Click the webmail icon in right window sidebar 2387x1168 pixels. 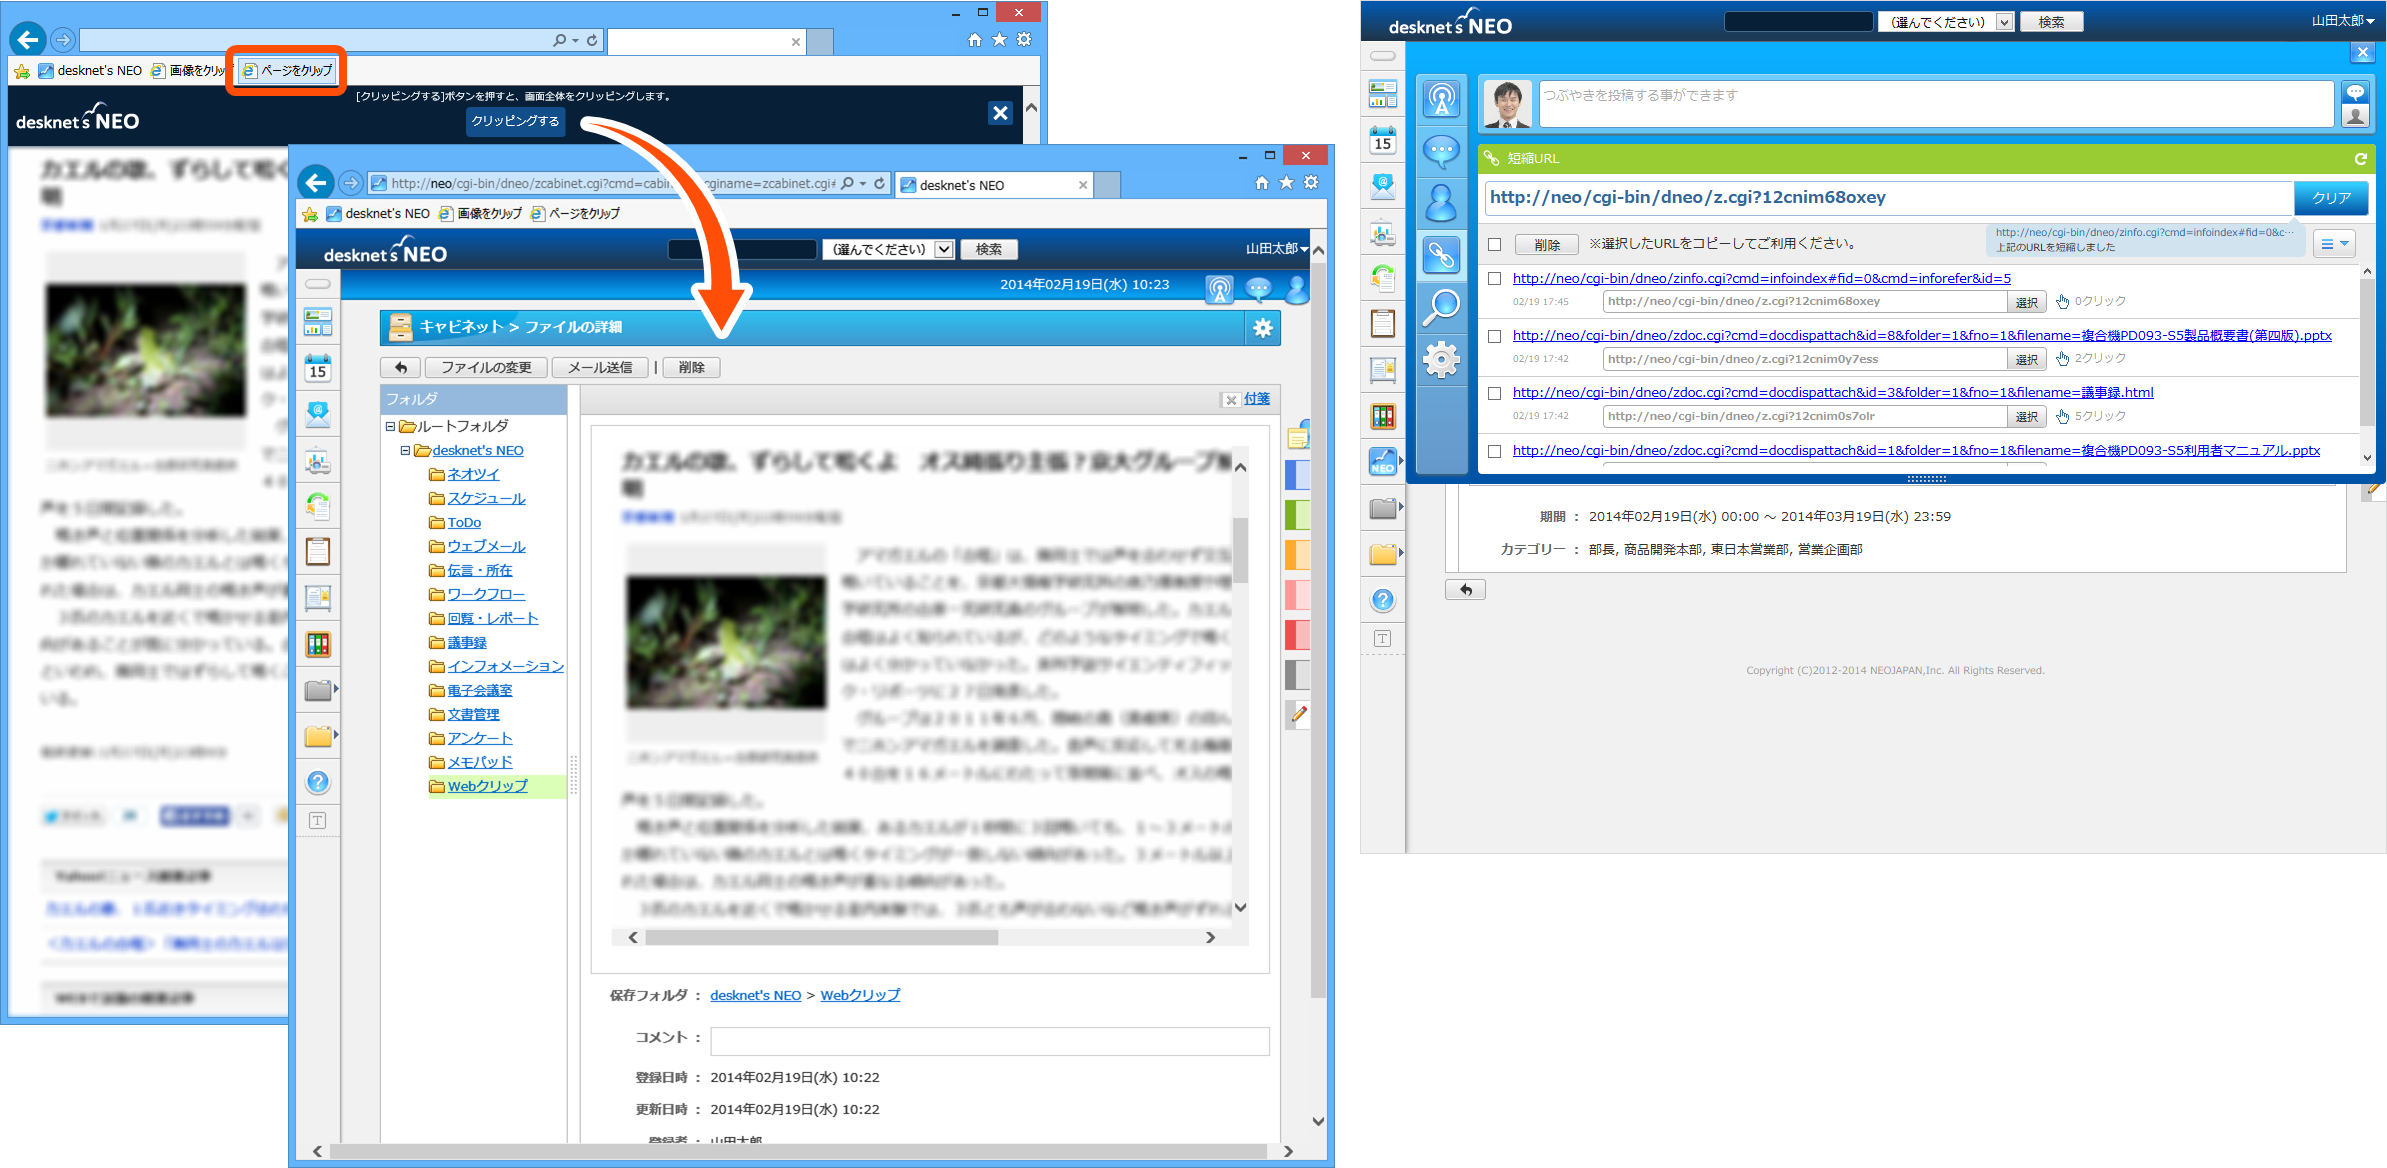coord(1382,185)
